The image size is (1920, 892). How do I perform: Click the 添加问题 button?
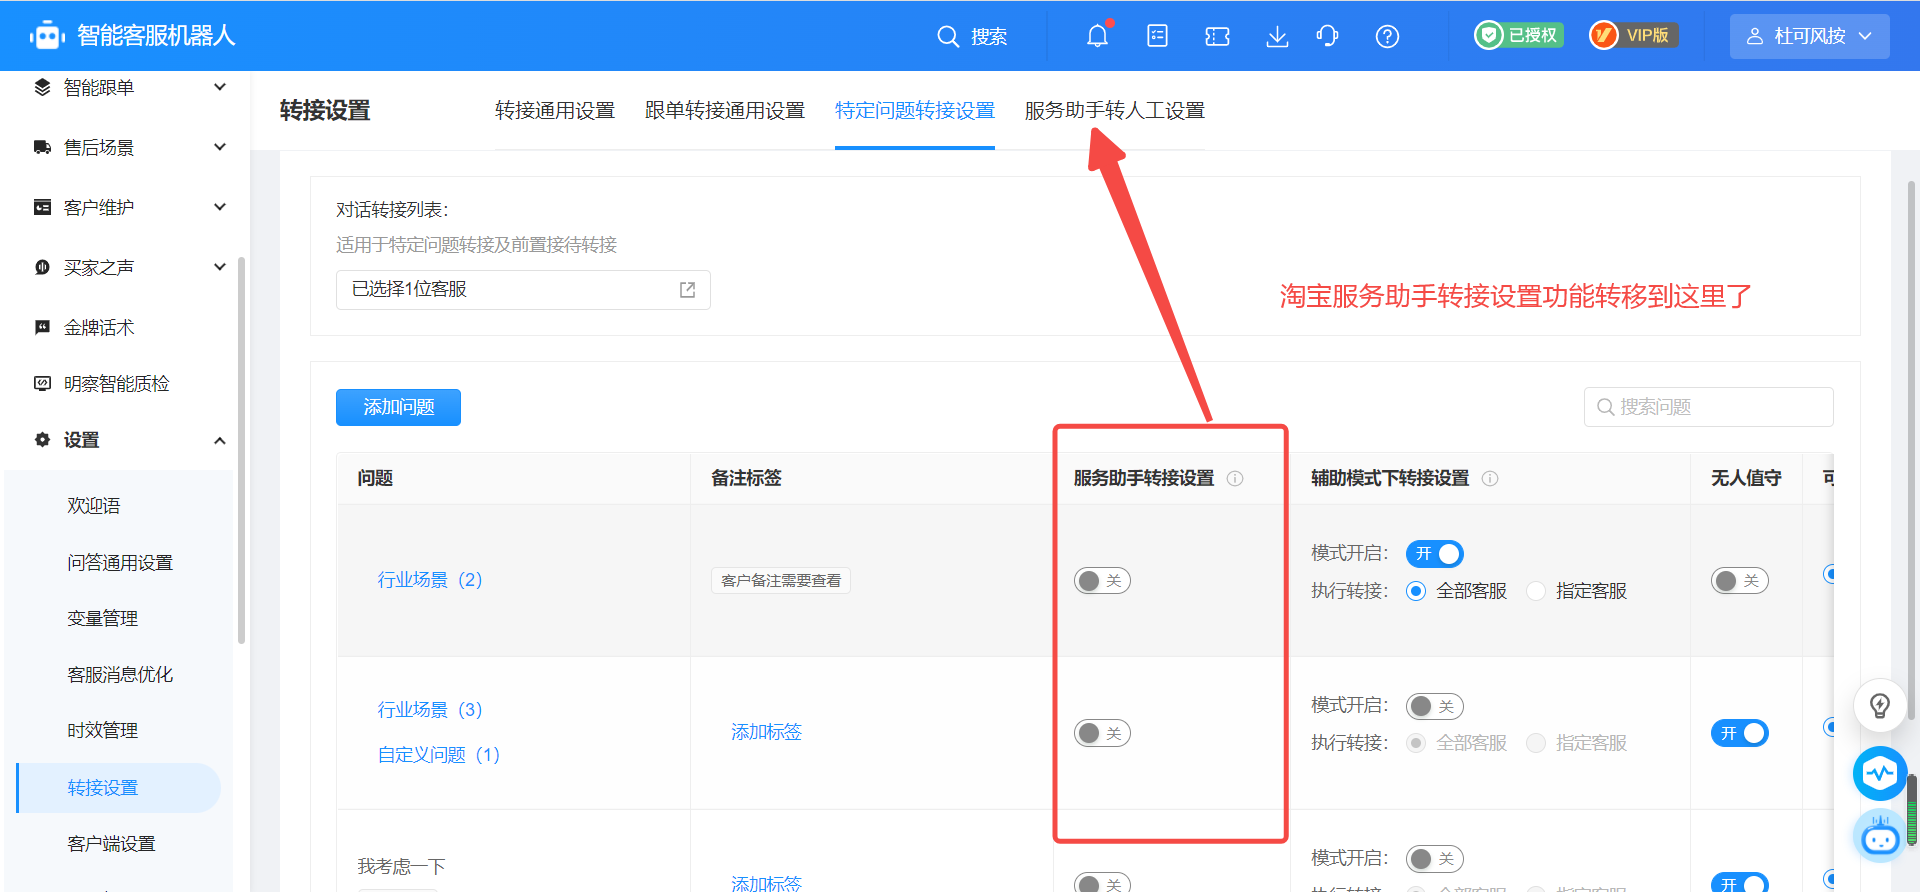[398, 407]
